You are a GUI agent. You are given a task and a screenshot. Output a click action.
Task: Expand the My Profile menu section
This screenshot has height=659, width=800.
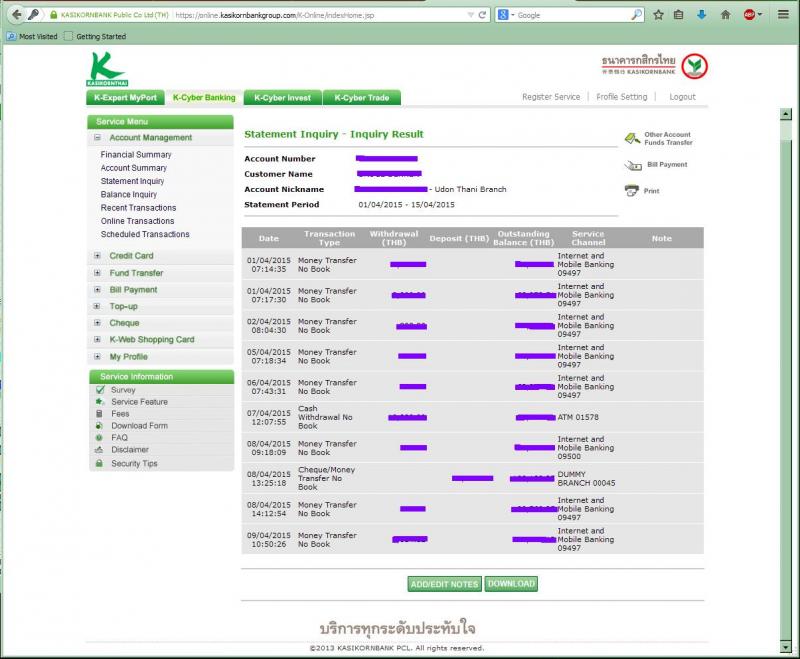click(x=97, y=357)
